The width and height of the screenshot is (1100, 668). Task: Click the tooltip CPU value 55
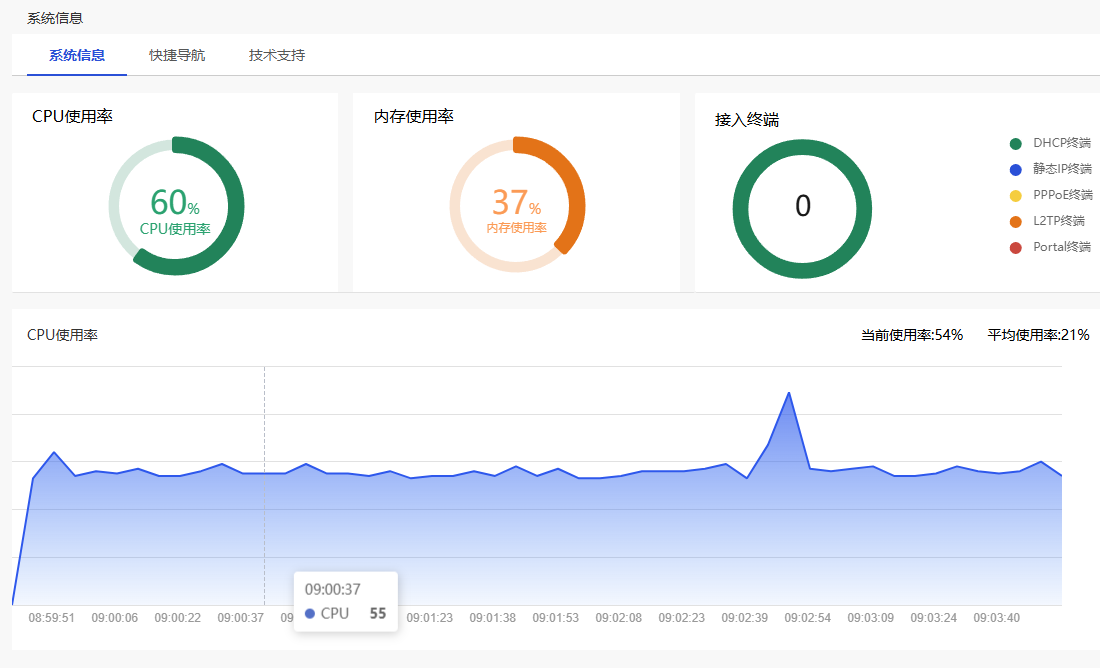coord(377,614)
